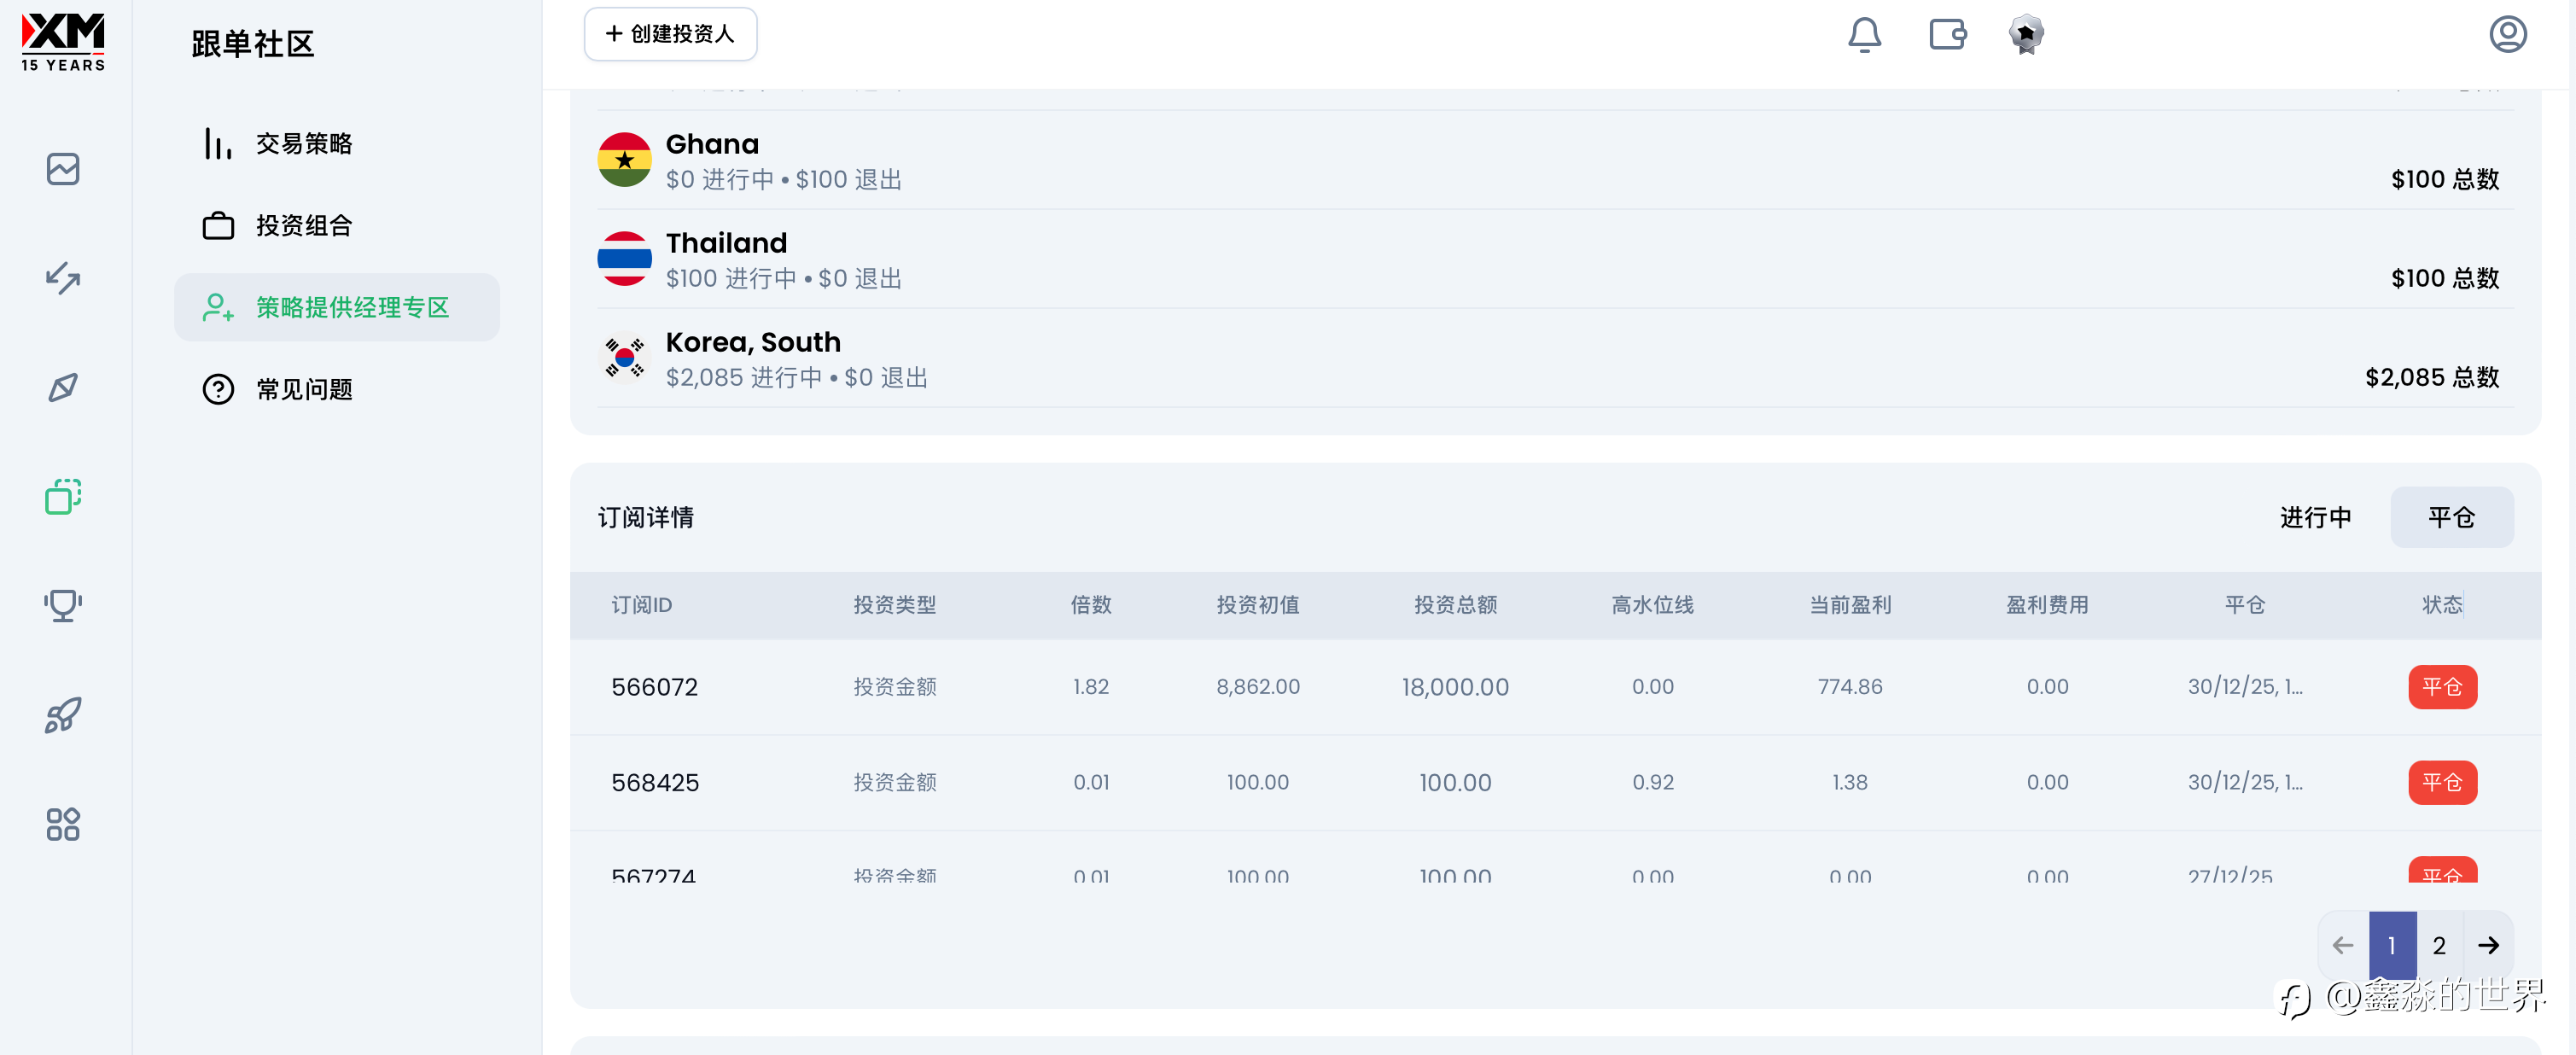This screenshot has height=1055, width=2576.
Task: Open the user profile icon
Action: pyautogui.click(x=2507, y=35)
